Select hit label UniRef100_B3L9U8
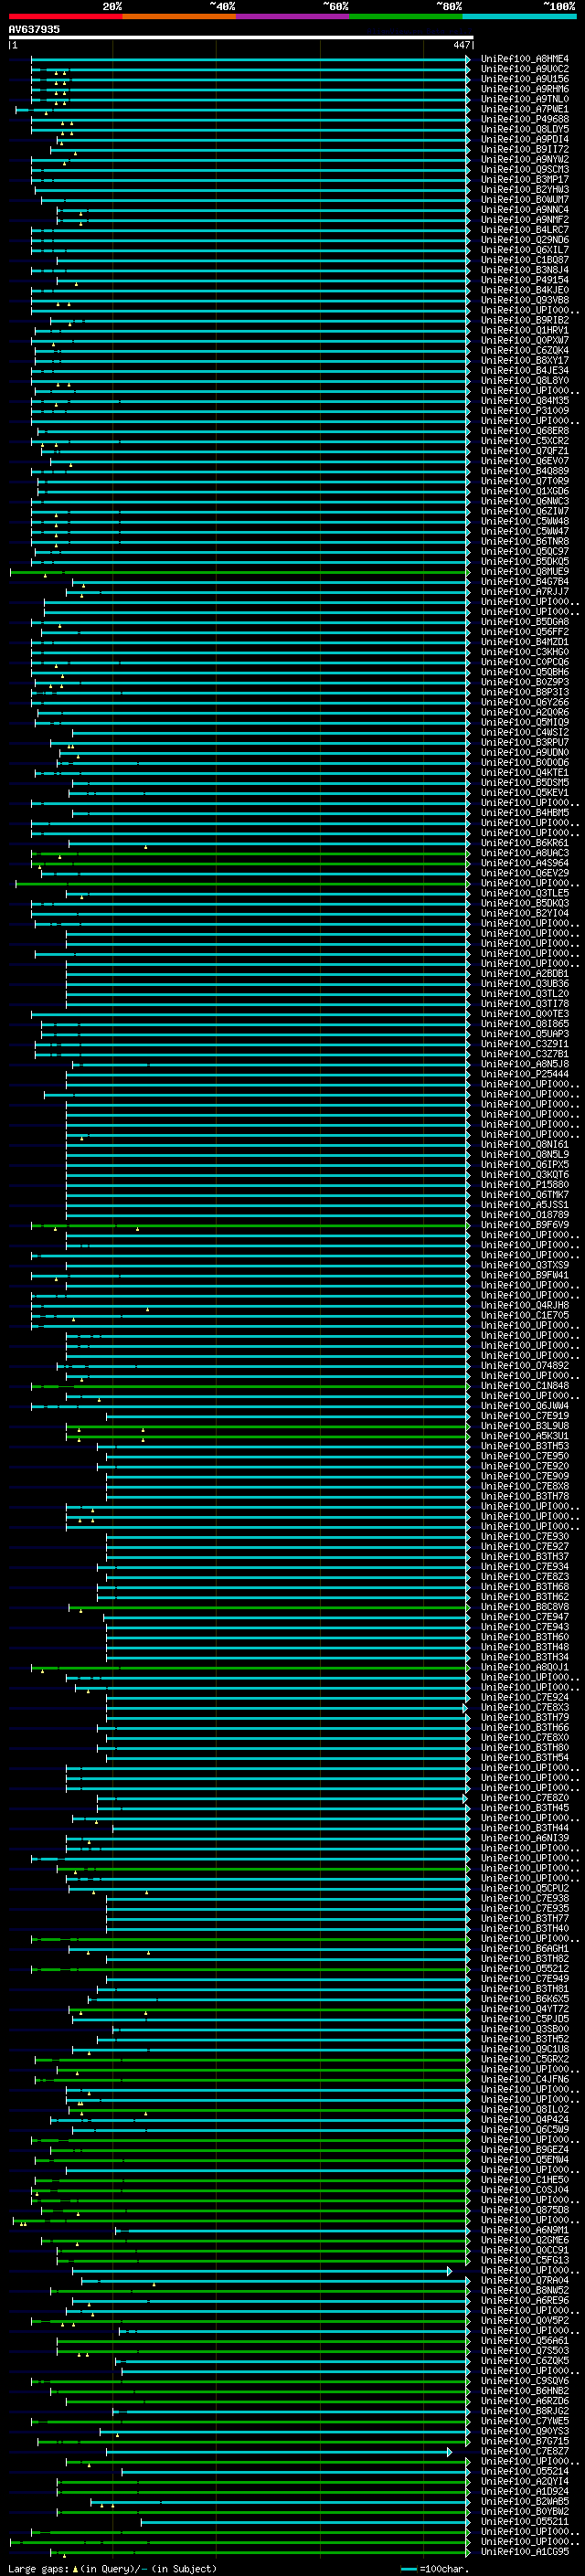The width and height of the screenshot is (585, 2576). [525, 1426]
